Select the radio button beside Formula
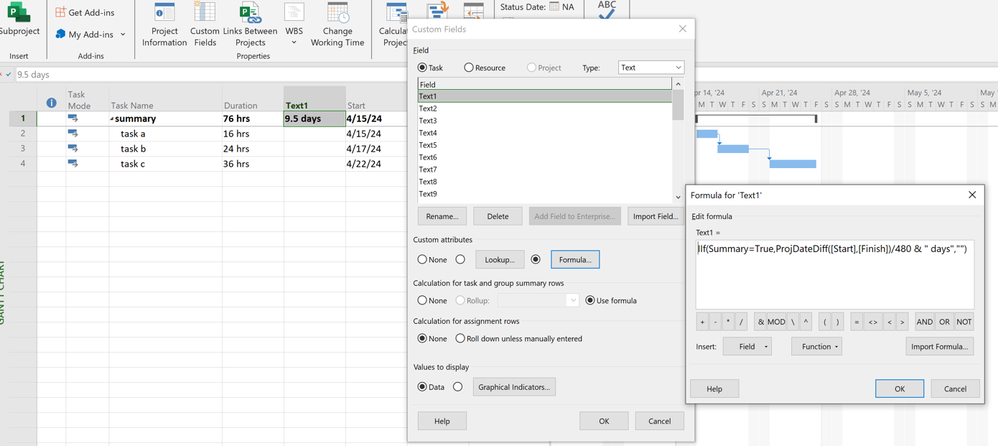Screen dimensions: 998x446 (535, 260)
